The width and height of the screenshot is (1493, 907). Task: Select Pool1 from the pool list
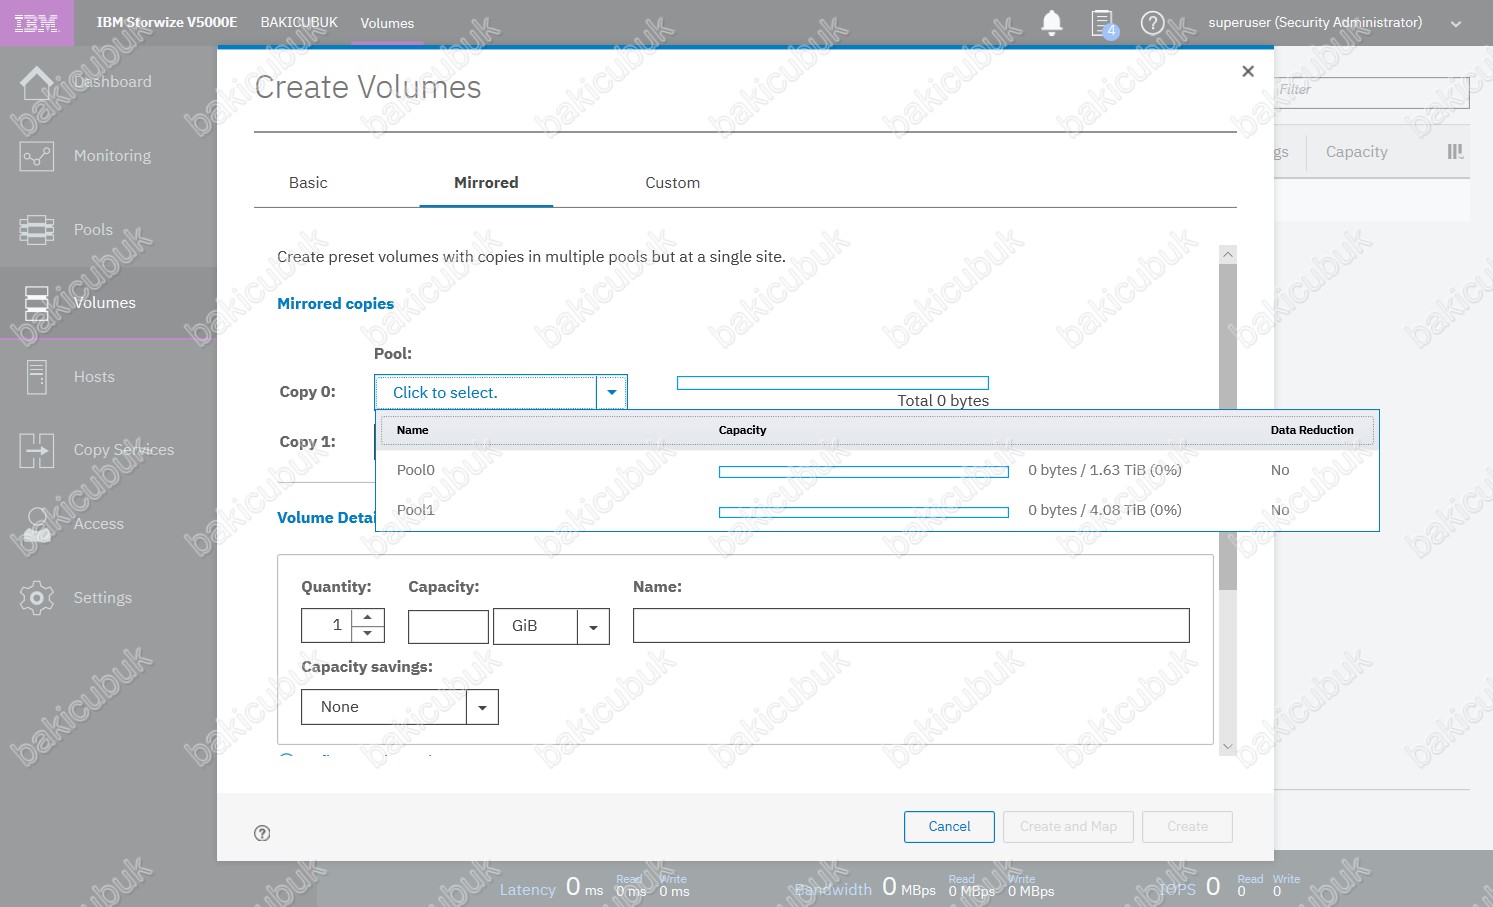(877, 510)
